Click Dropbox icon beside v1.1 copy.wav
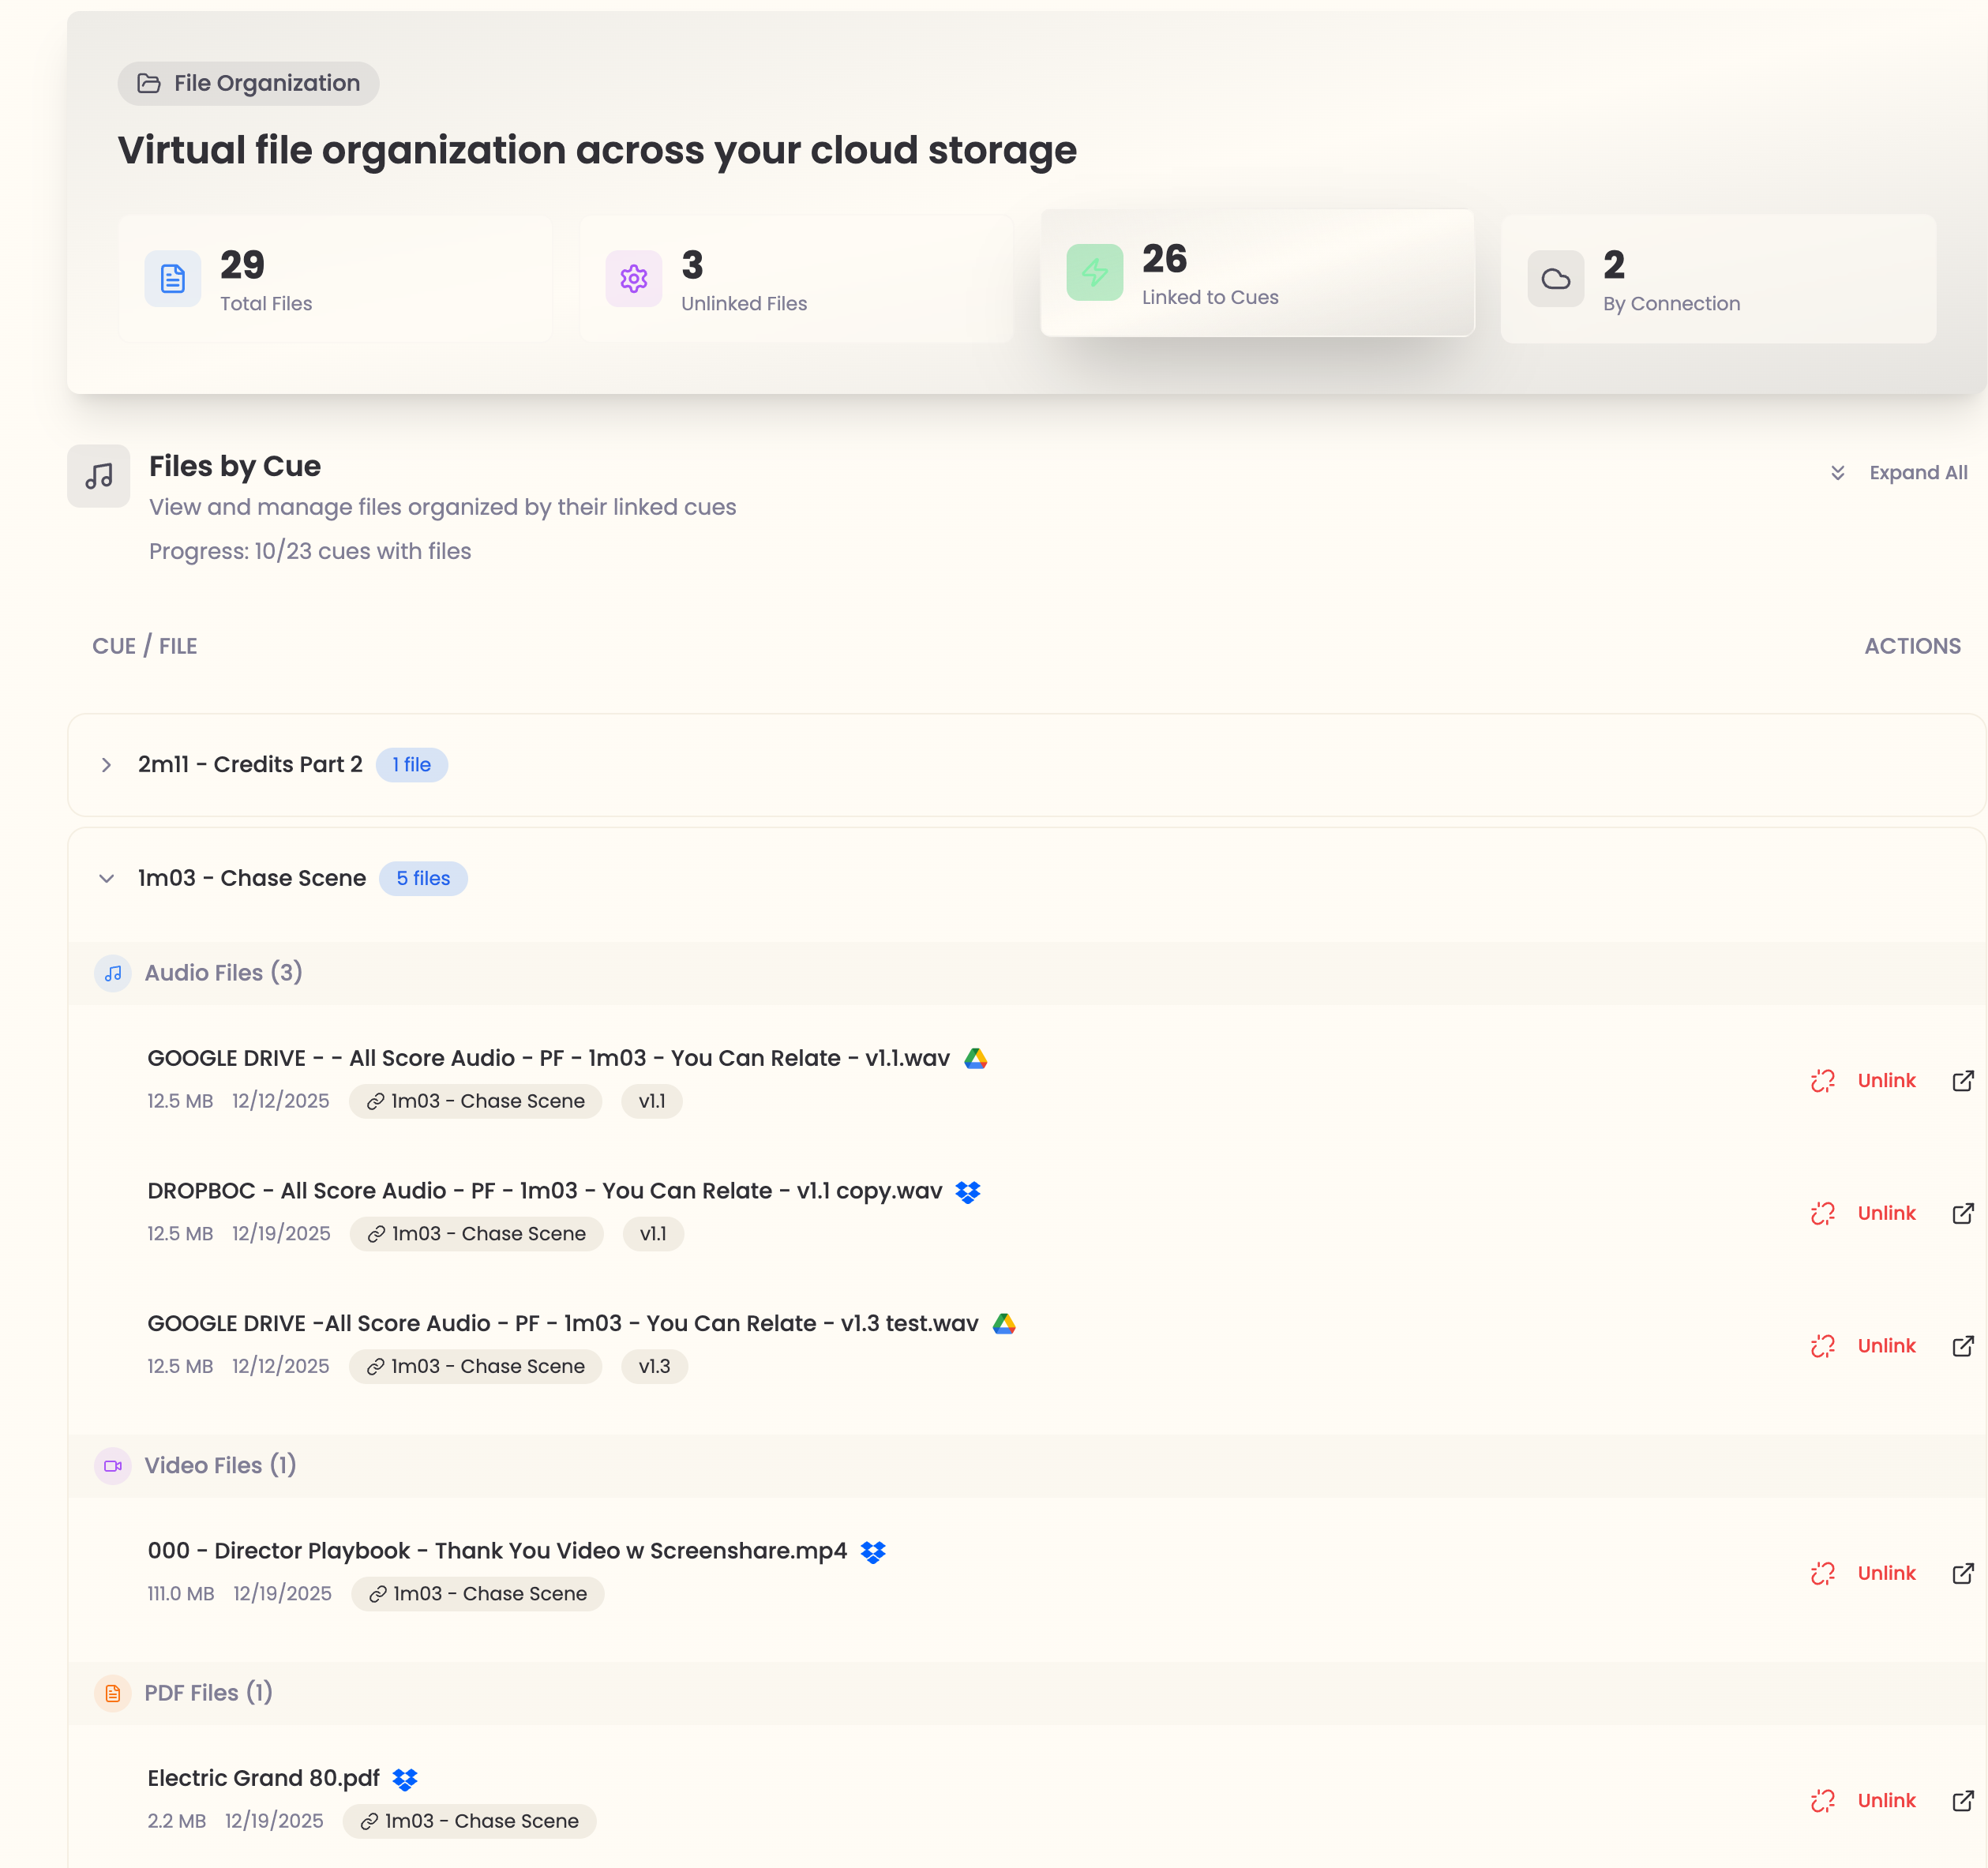The height and width of the screenshot is (1868, 1988). pyautogui.click(x=968, y=1192)
